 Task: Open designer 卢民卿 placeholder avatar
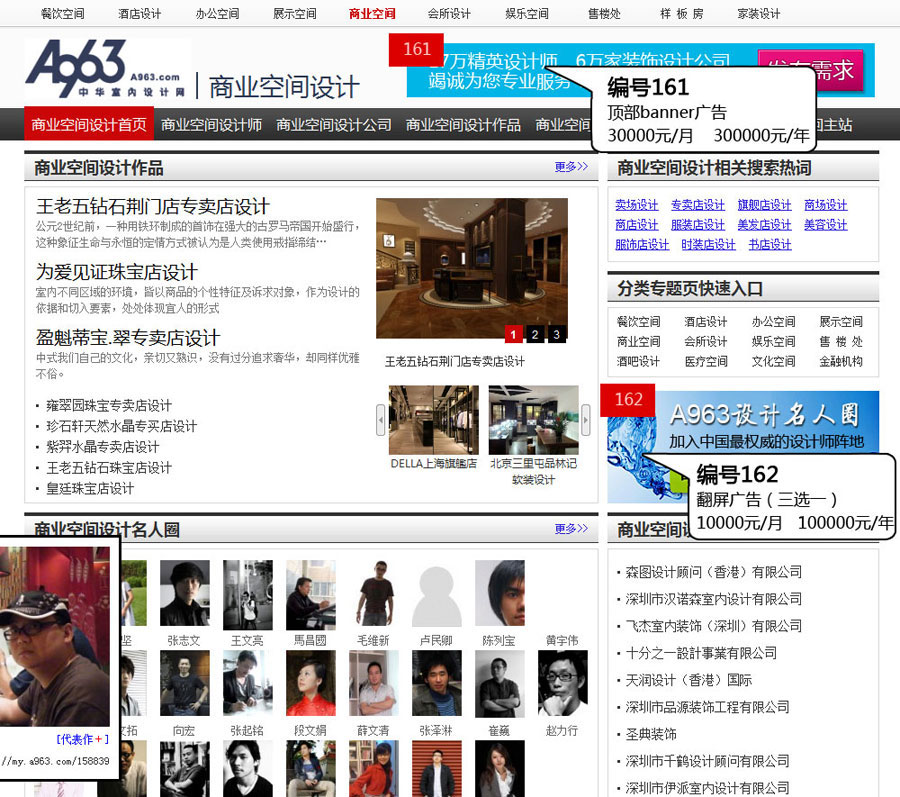pos(437,593)
